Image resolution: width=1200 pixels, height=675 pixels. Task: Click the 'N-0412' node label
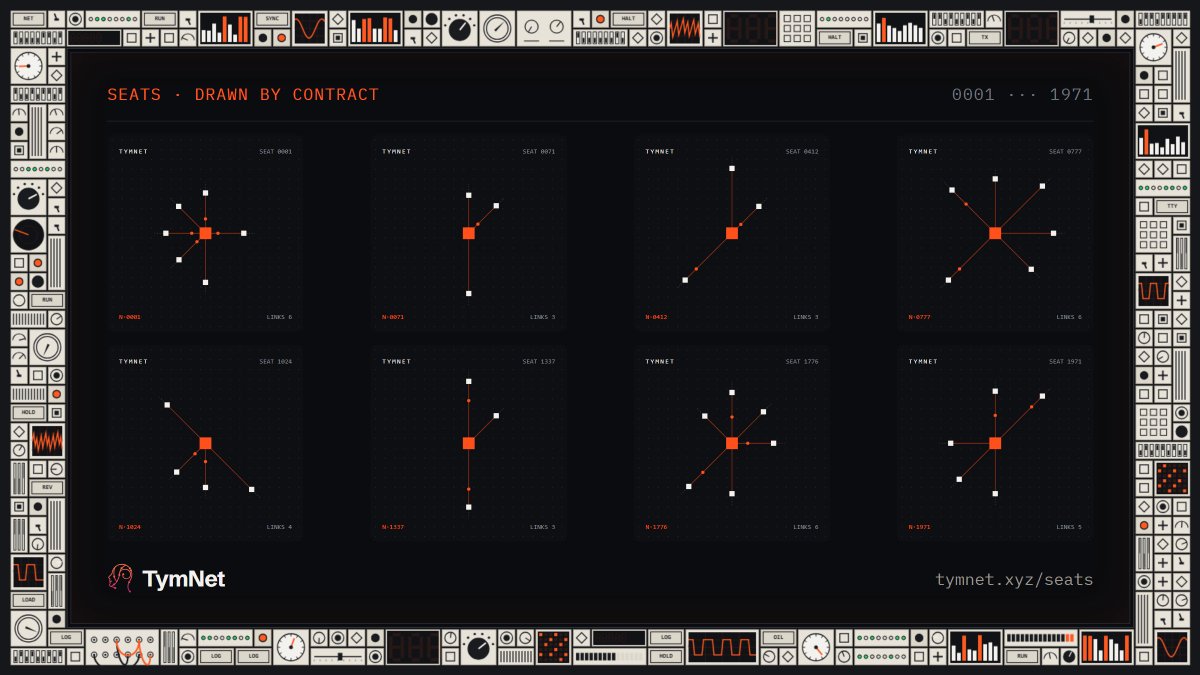click(x=657, y=317)
